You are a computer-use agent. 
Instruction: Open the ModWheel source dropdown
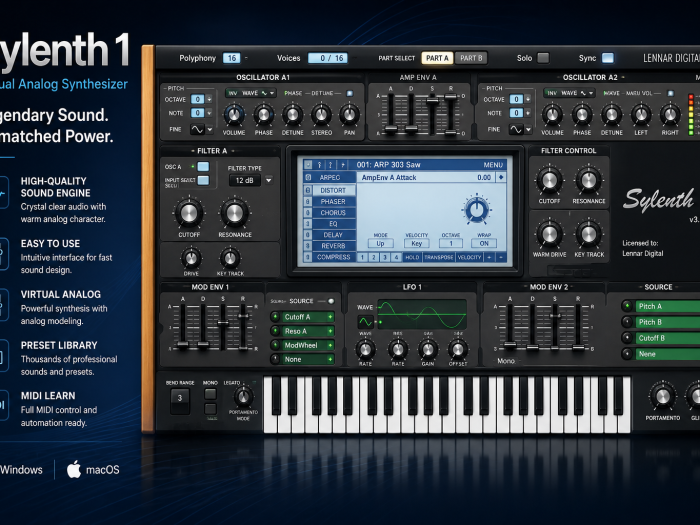coord(330,345)
